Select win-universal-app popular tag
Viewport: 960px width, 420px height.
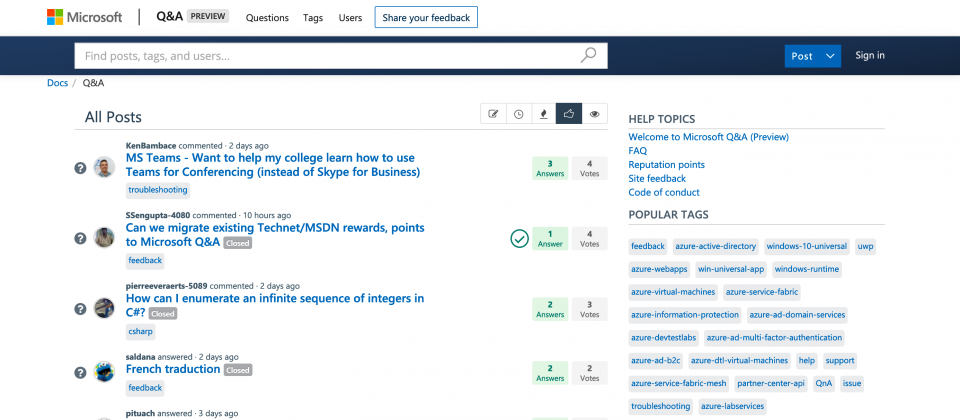tap(731, 269)
